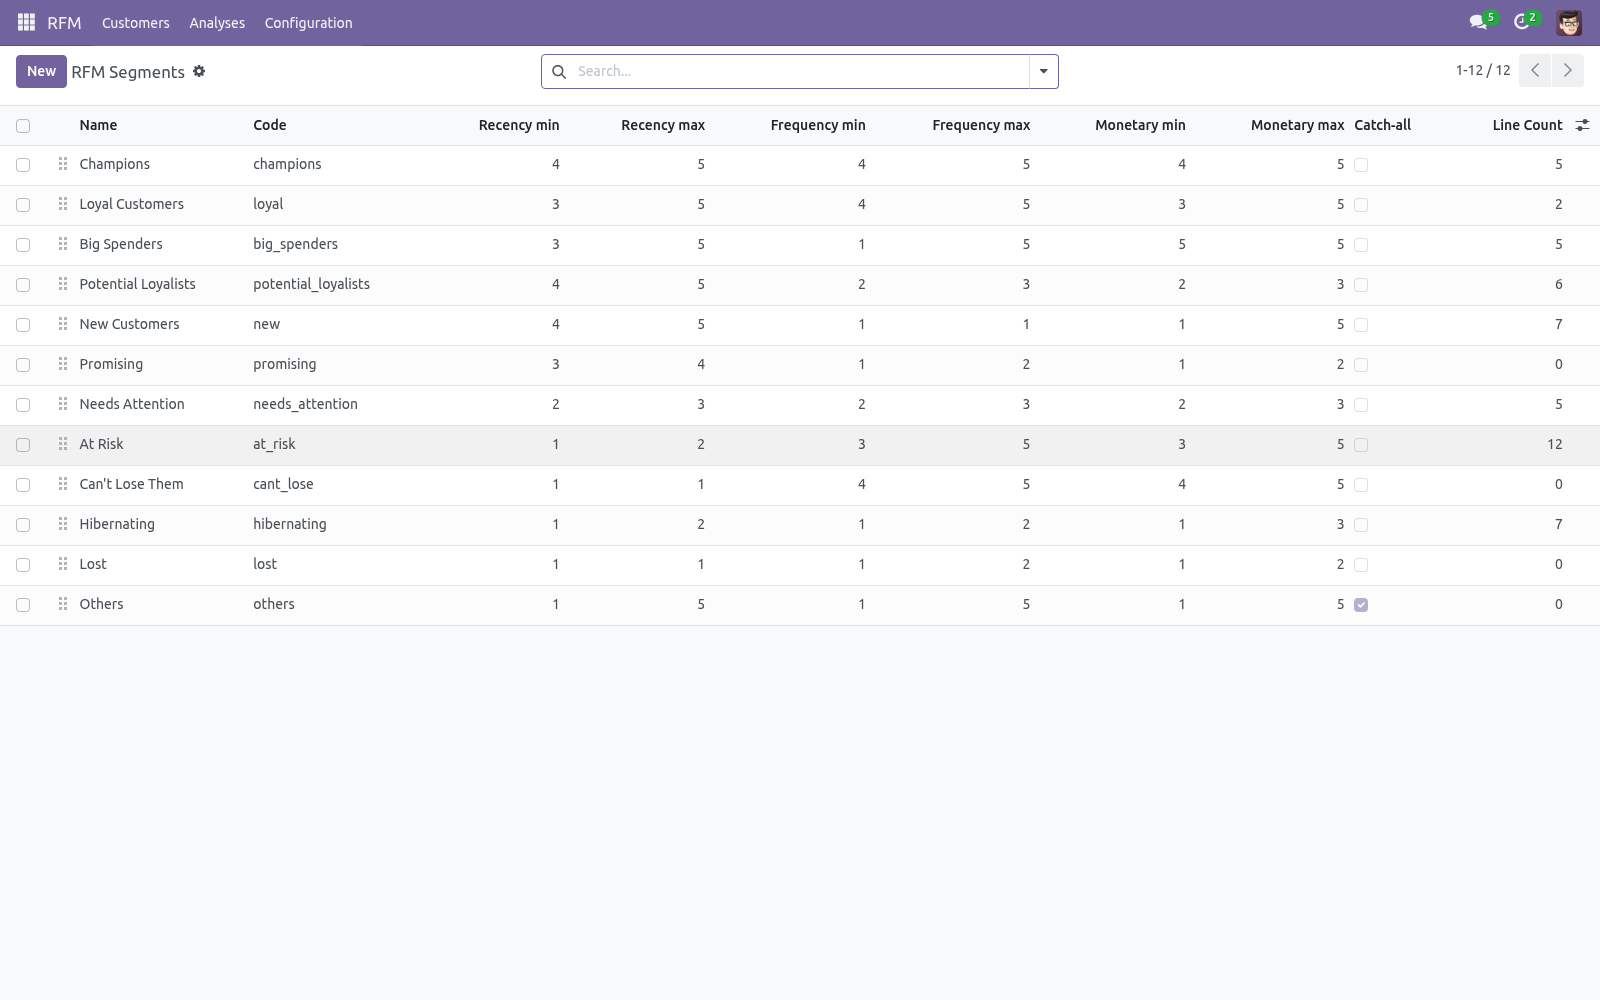This screenshot has width=1600, height=1000.
Task: Select all rows with header checkbox
Action: point(23,125)
